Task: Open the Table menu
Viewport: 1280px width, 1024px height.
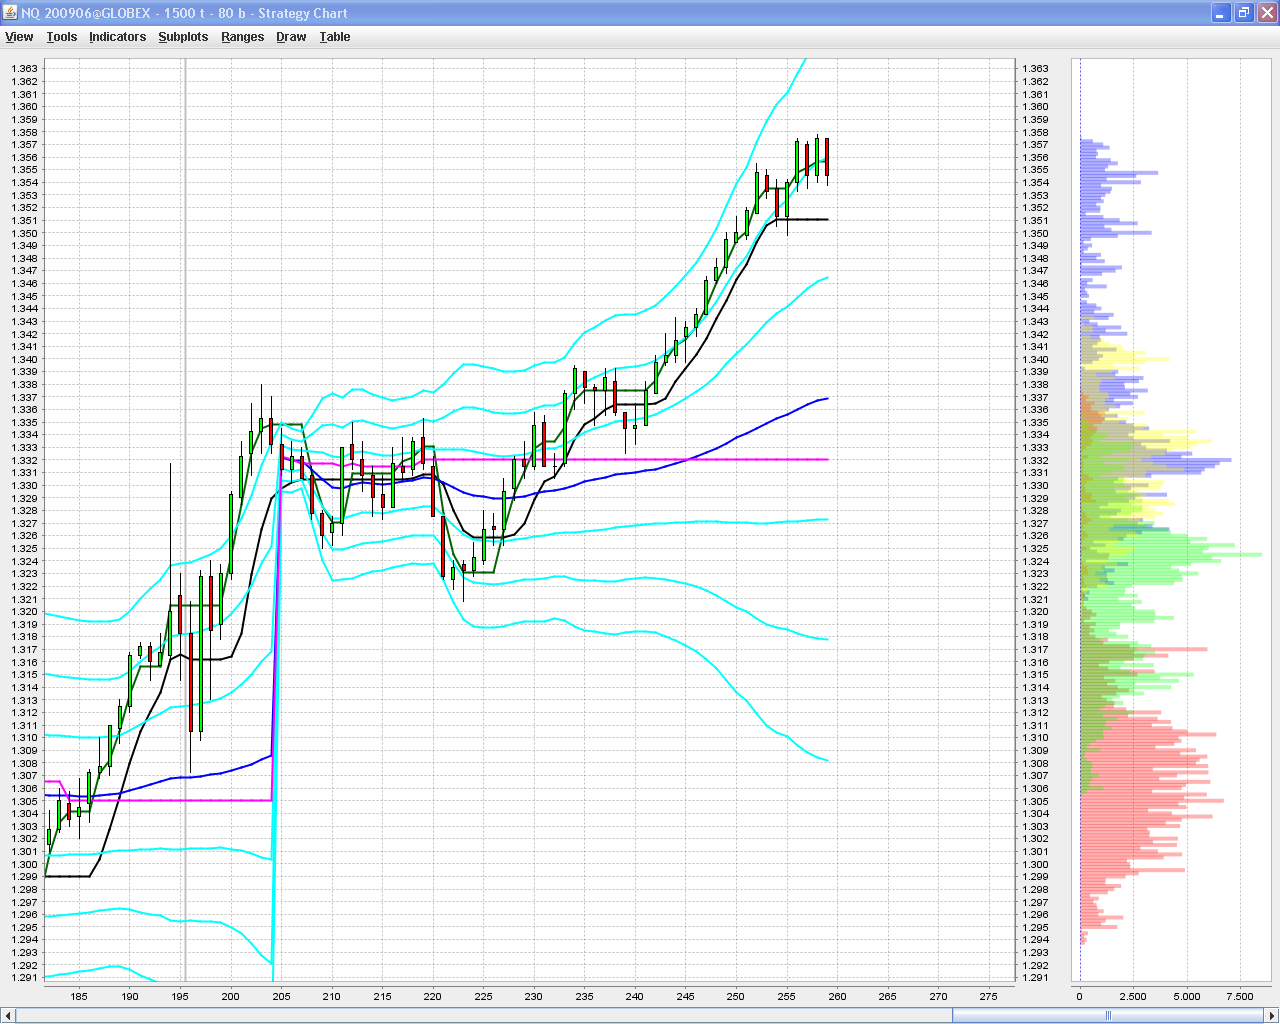Action: coord(335,37)
